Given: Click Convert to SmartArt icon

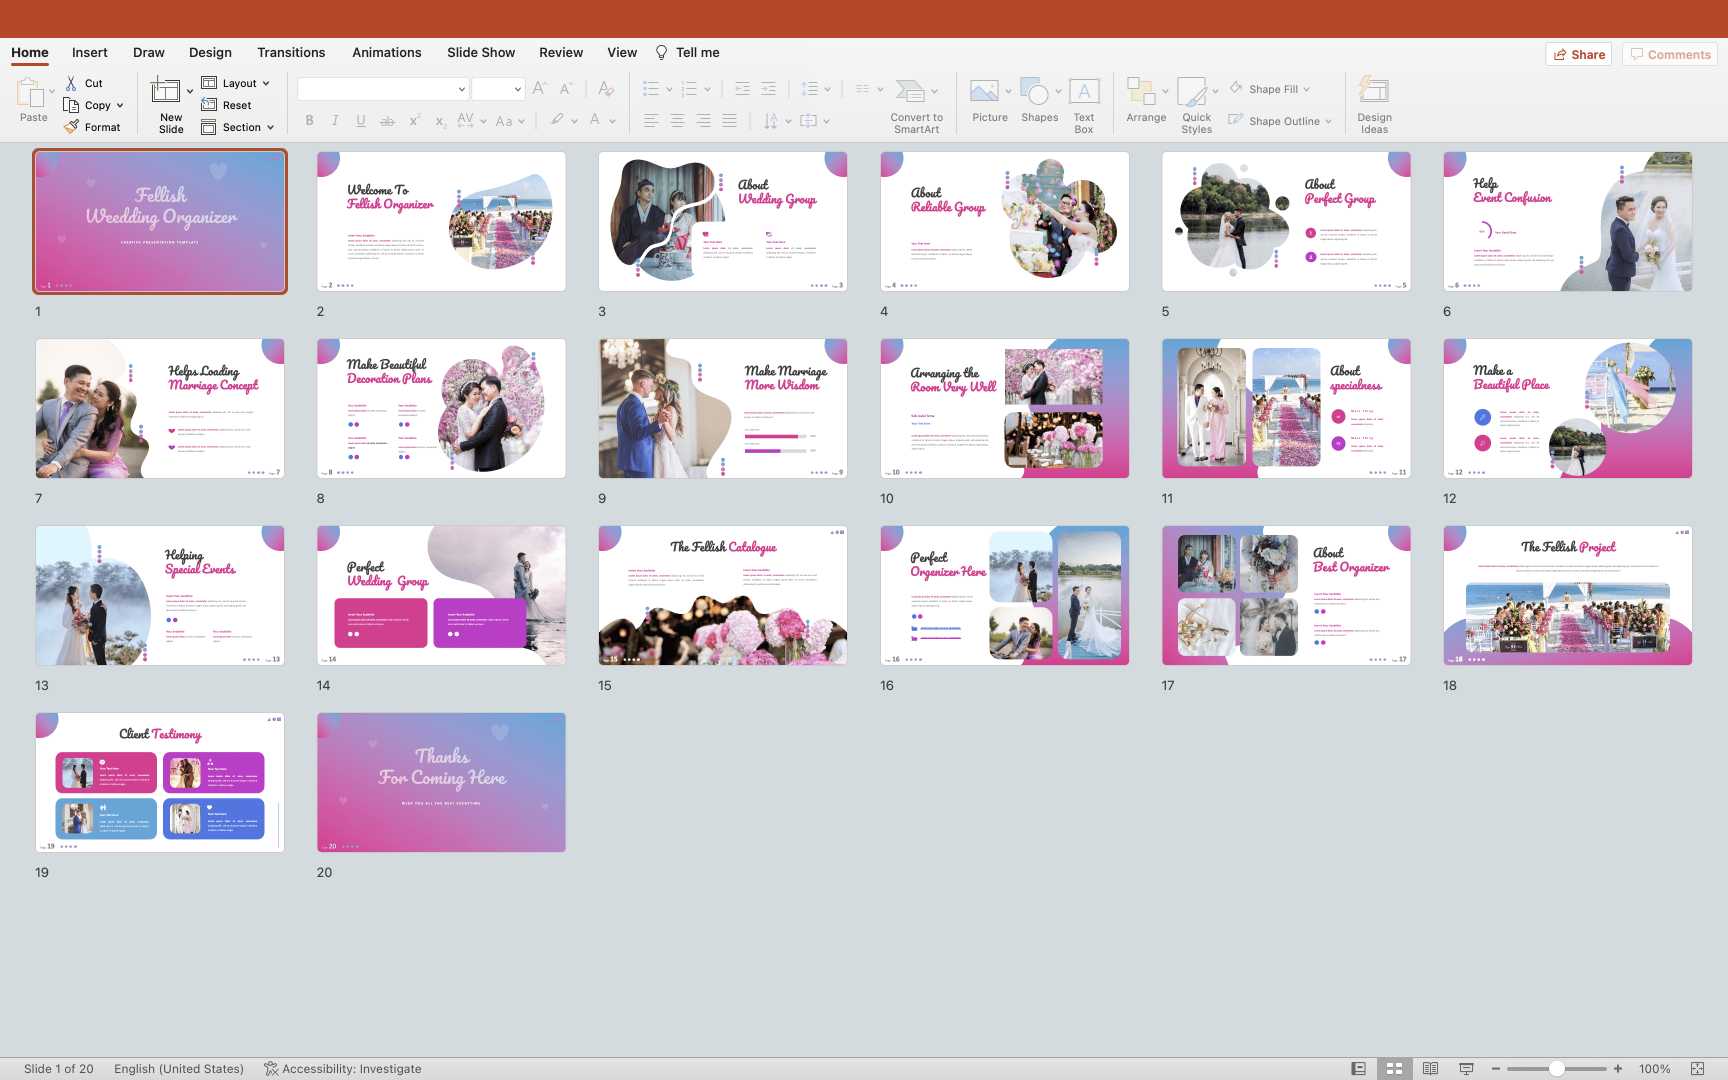Looking at the screenshot, I should pyautogui.click(x=910, y=92).
